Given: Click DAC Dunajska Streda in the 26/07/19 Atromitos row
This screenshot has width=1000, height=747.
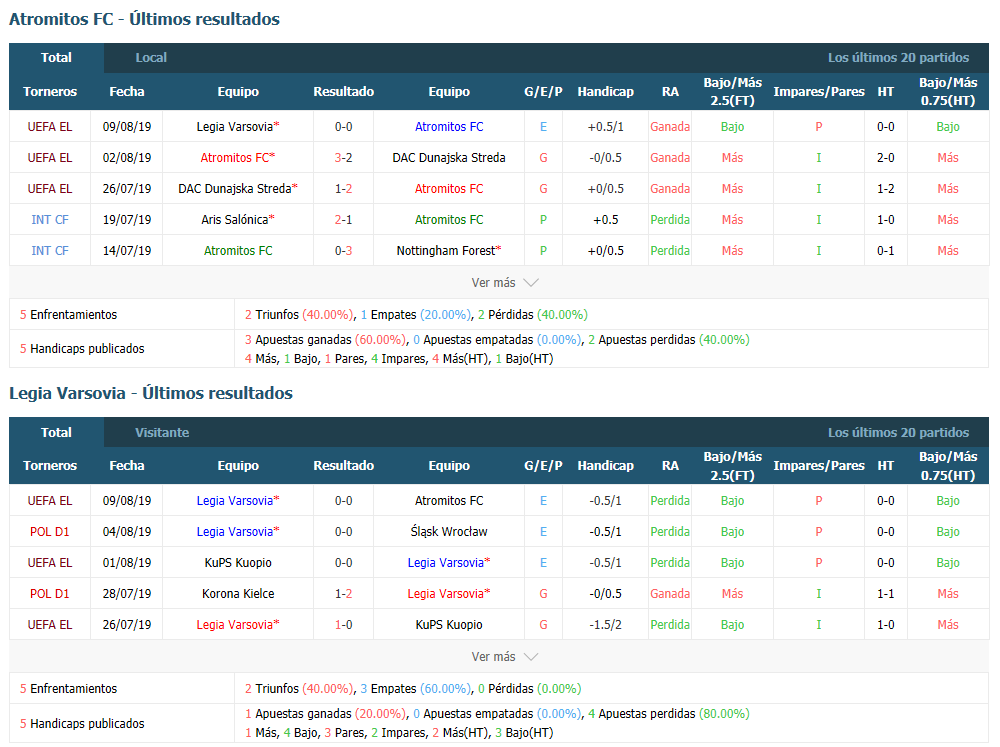Looking at the screenshot, I should 238,189.
